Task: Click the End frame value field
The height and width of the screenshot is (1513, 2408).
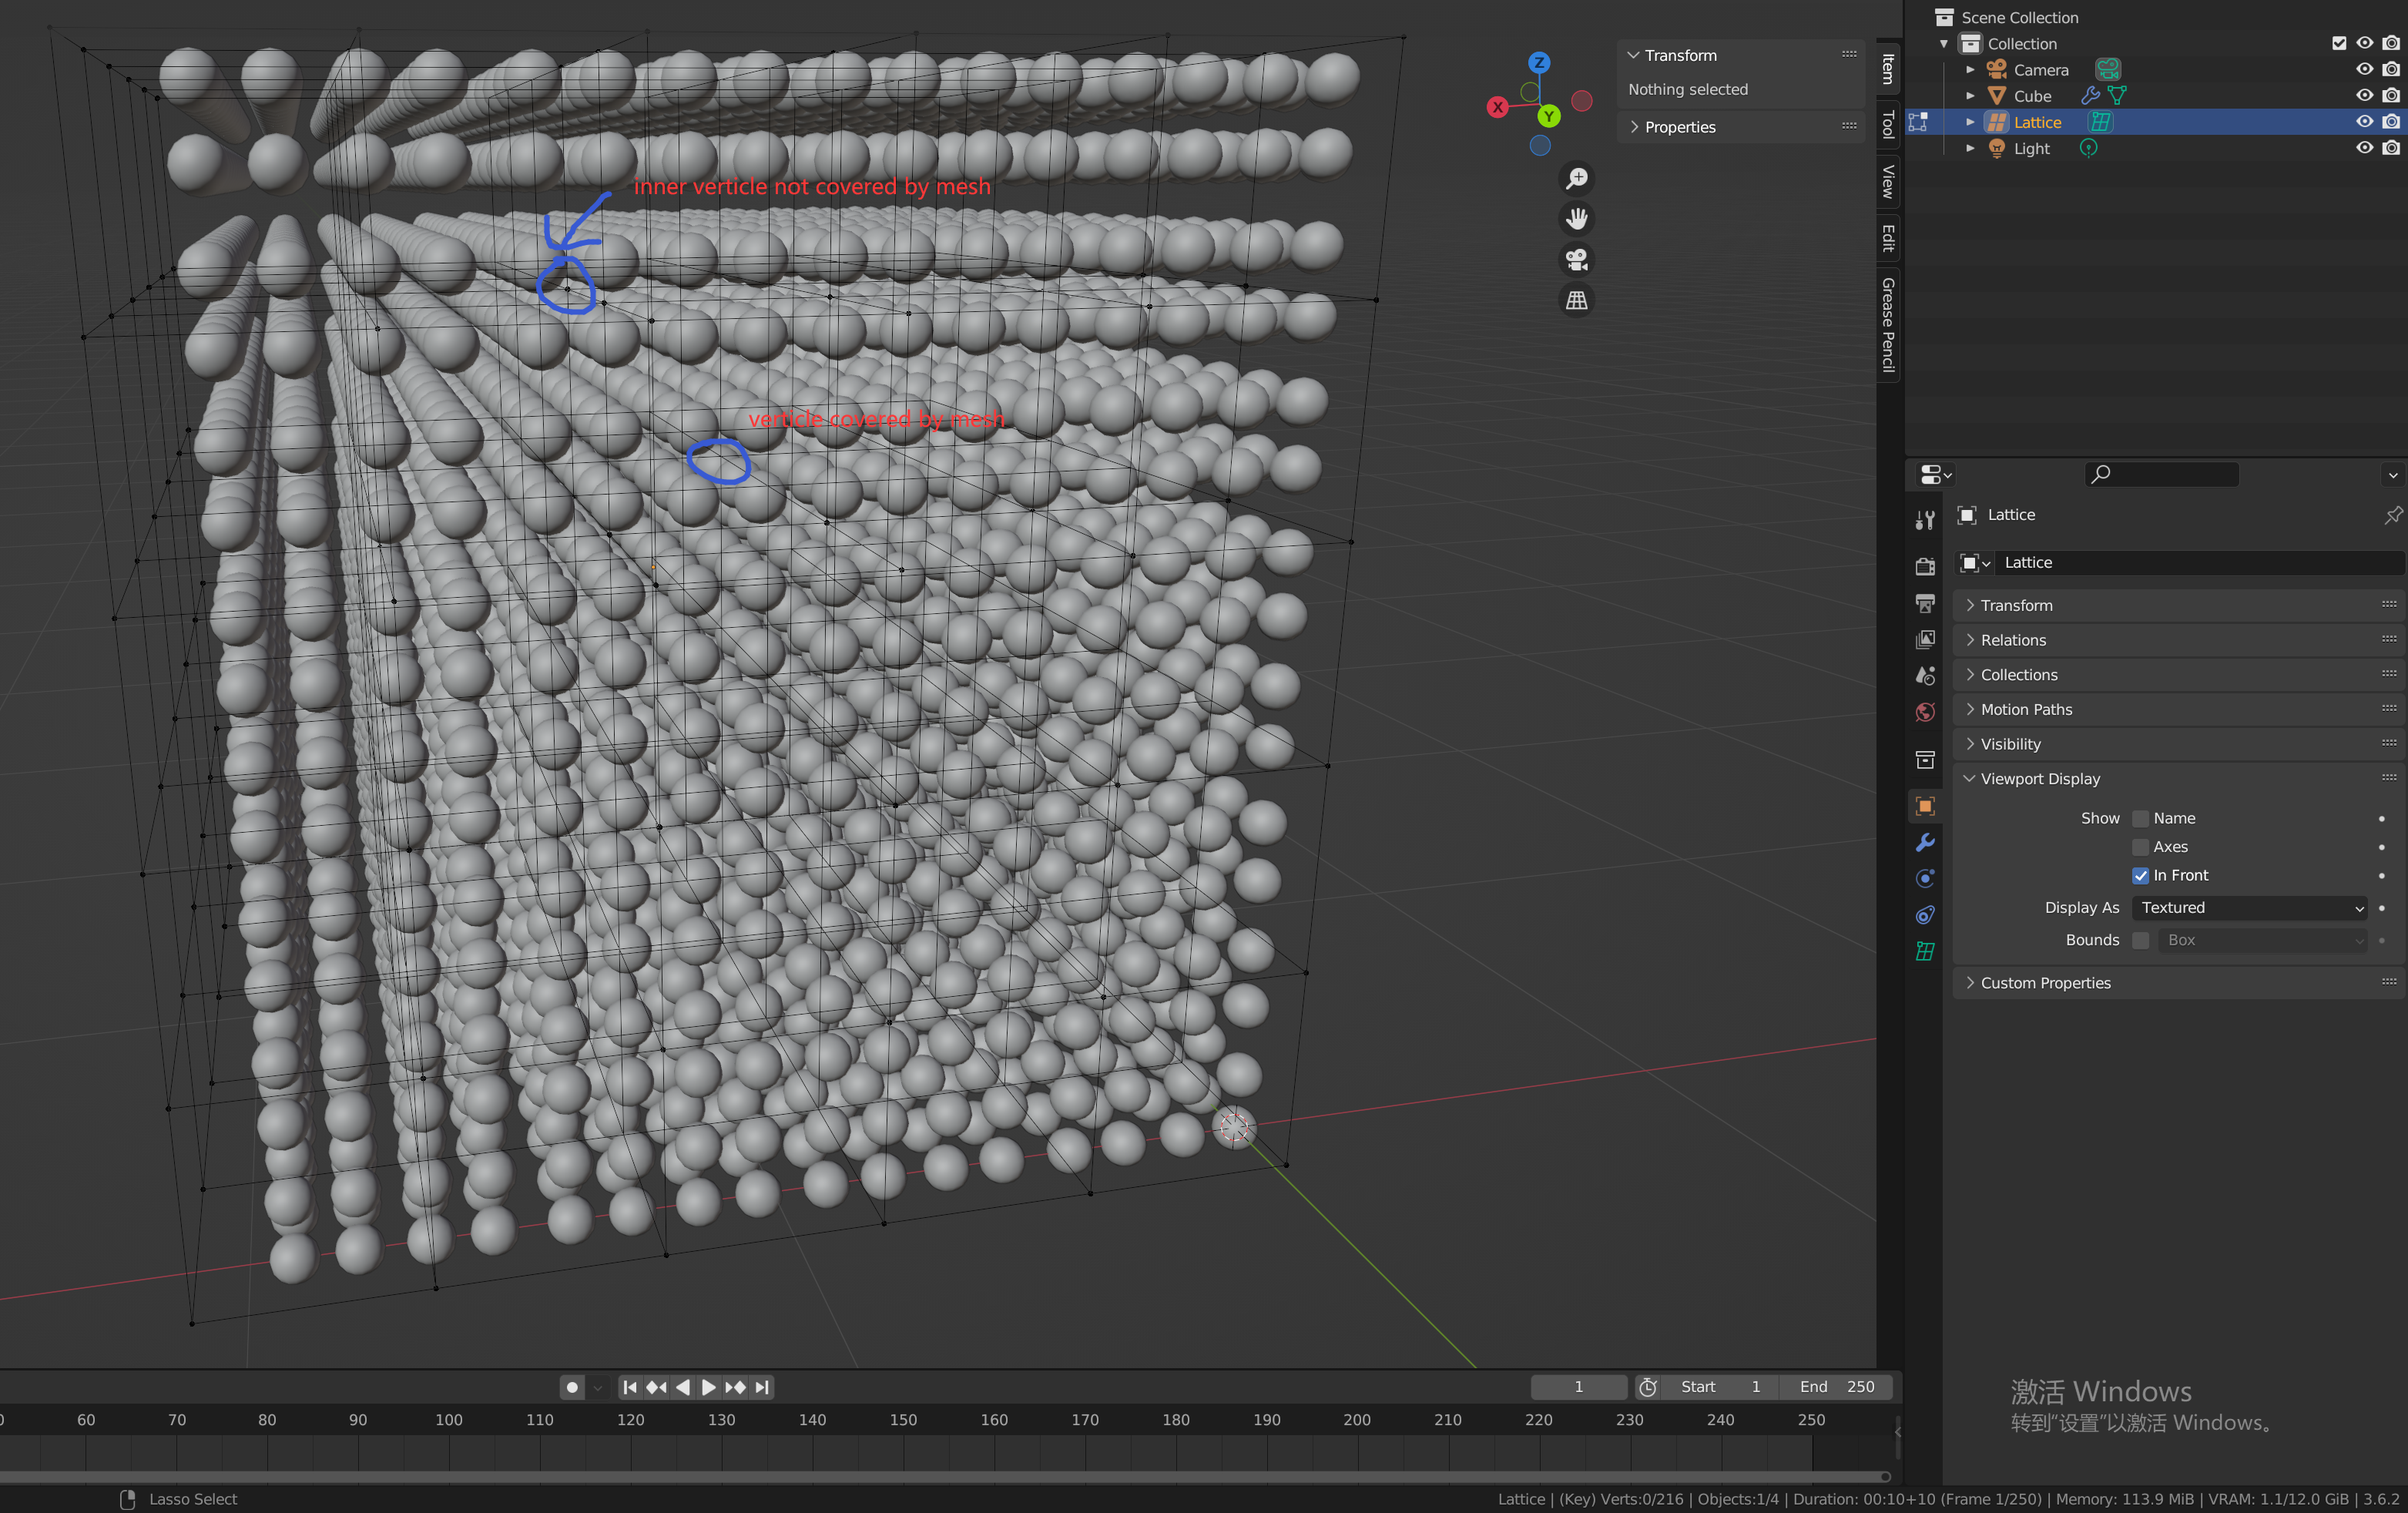Action: pos(1837,1387)
